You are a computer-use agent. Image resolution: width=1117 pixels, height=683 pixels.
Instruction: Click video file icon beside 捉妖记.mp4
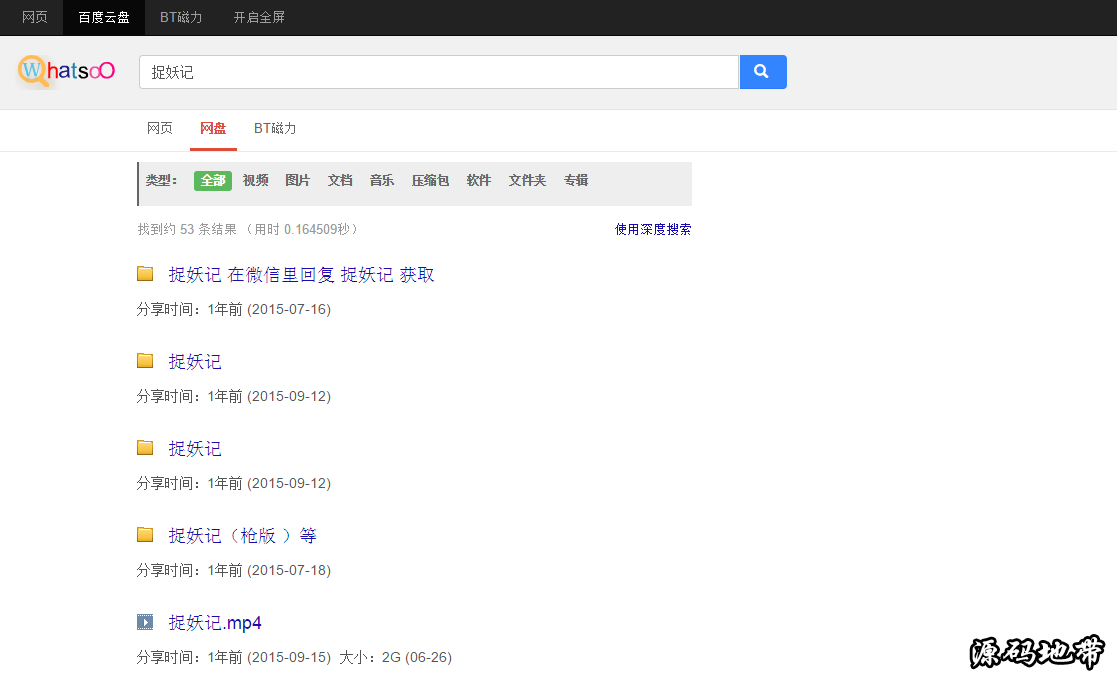(x=145, y=622)
